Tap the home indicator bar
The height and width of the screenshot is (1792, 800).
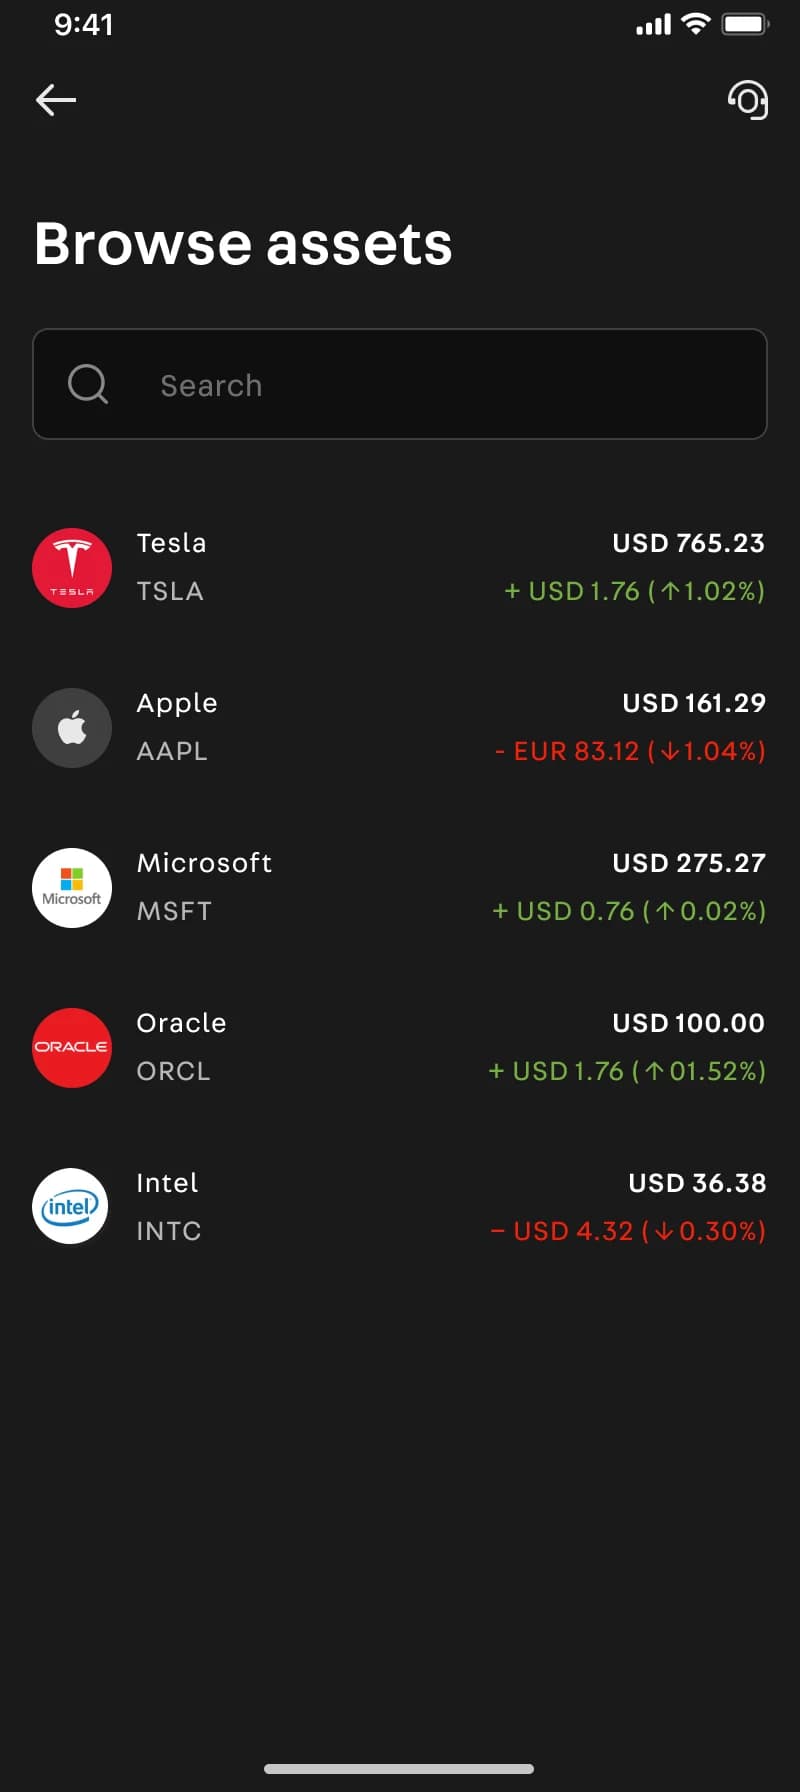[399, 1769]
